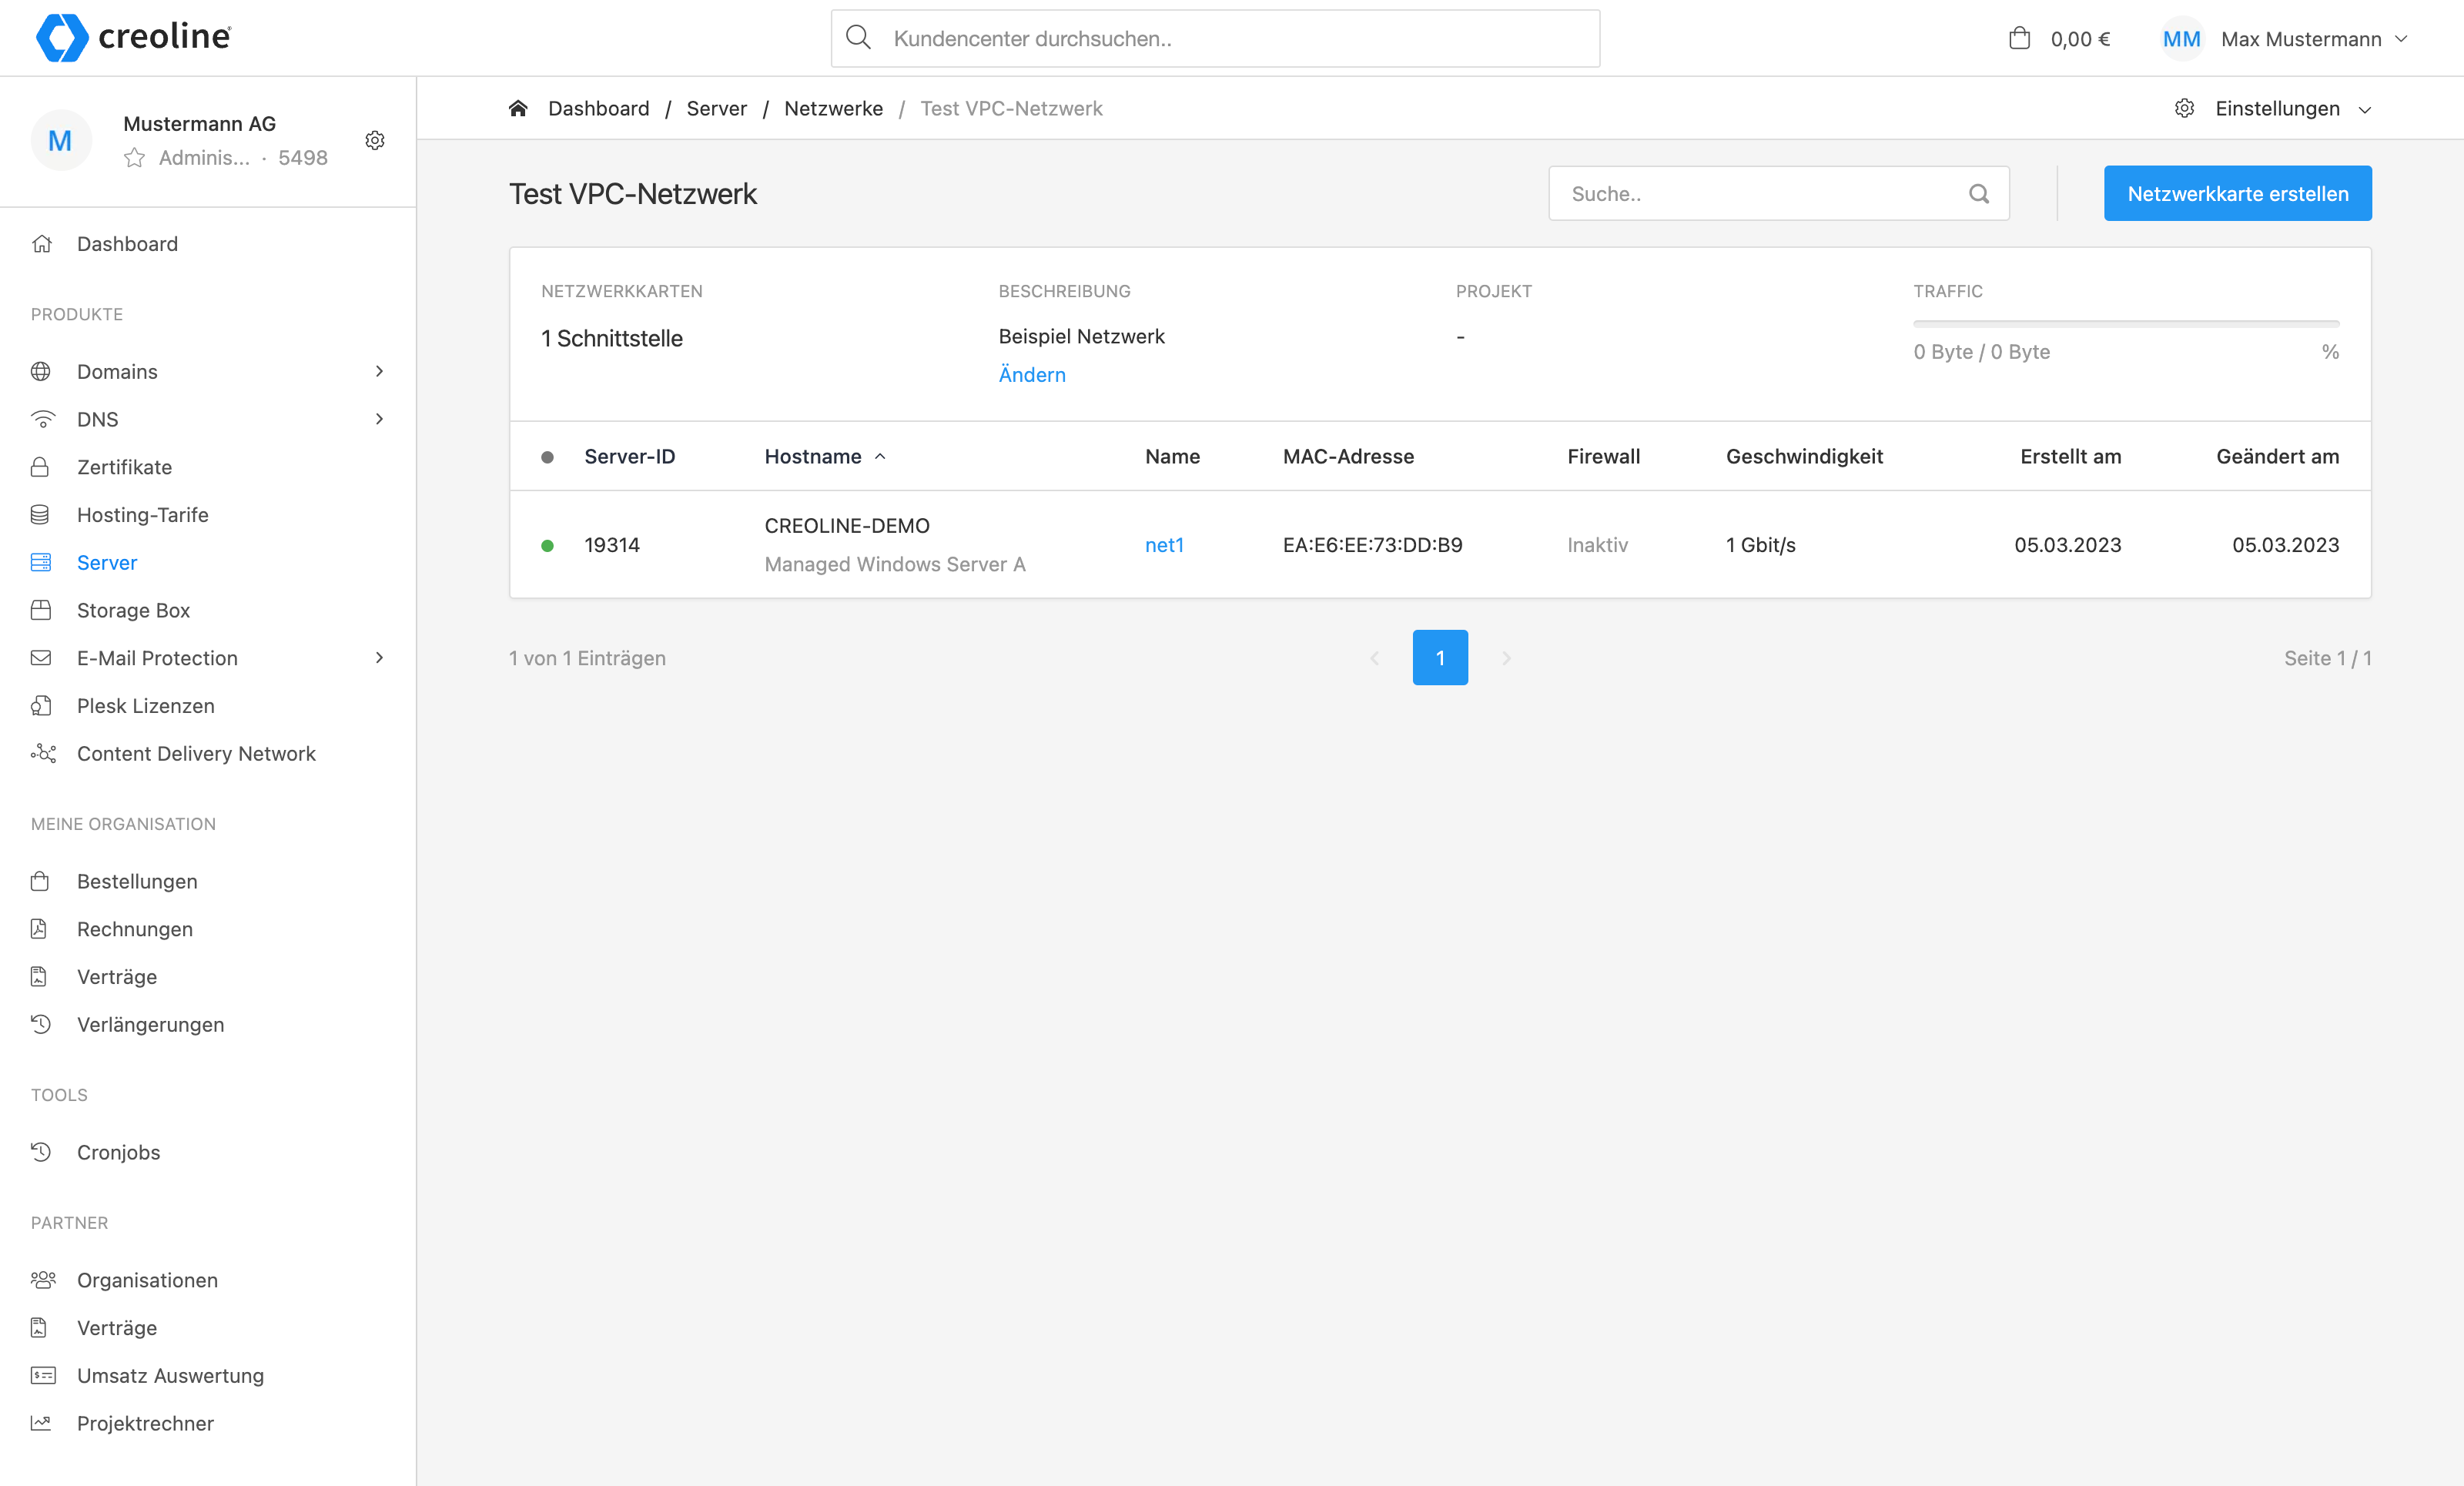The image size is (2464, 1486).
Task: Click the Content Delivery Network icon
Action: click(x=43, y=753)
